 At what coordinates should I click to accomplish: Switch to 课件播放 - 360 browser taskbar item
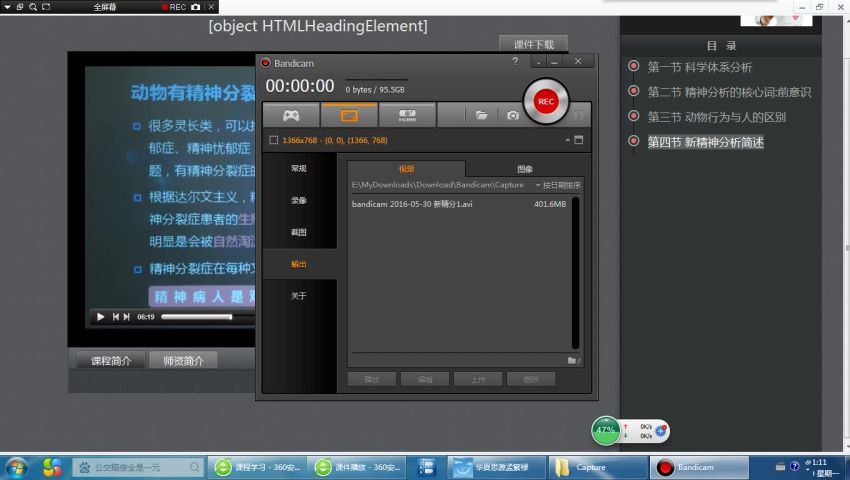coord(357,467)
